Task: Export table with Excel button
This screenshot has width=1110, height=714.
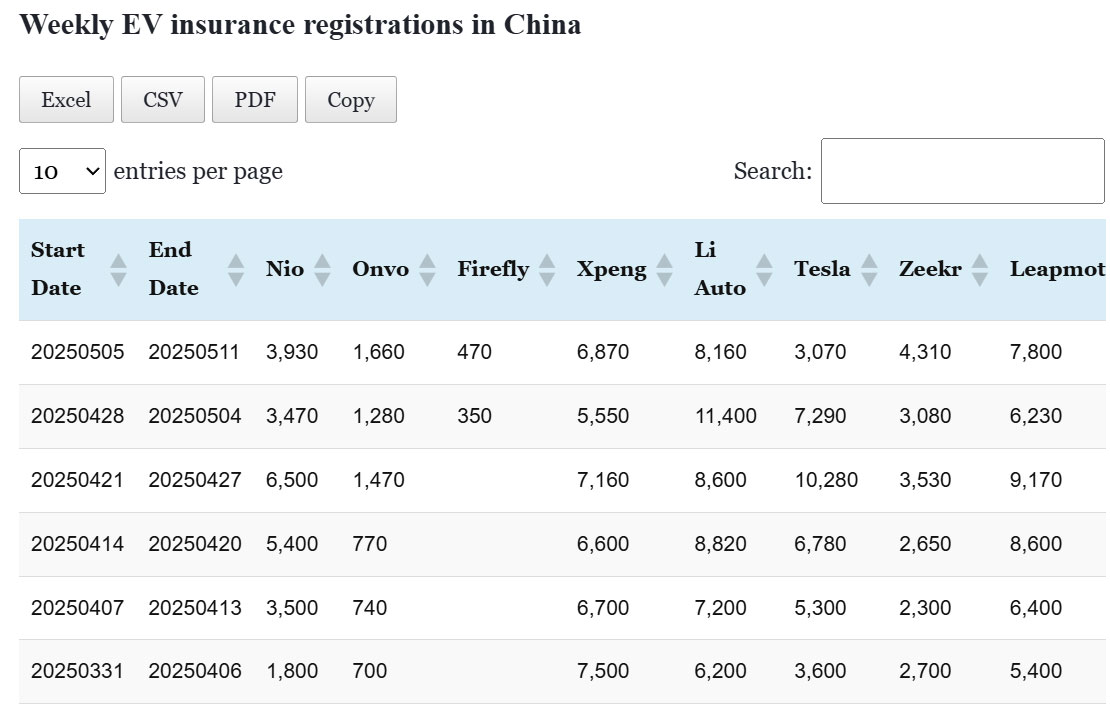Action: [x=66, y=100]
